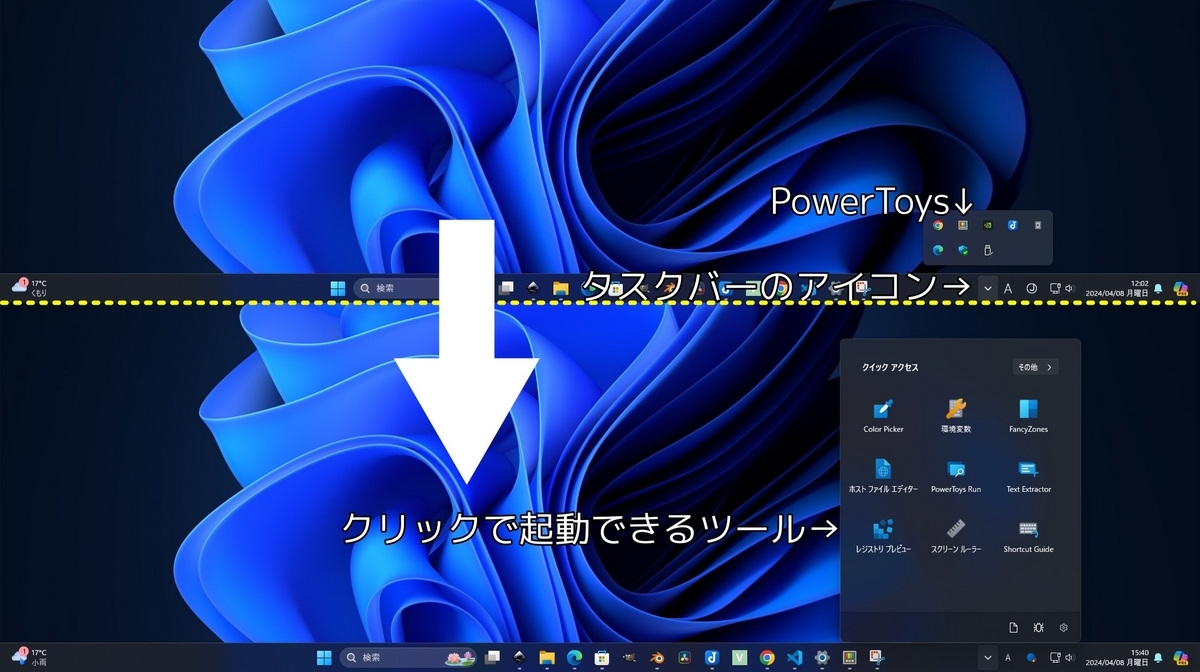Open PowerToys settings via the gear icon
Image resolution: width=1200 pixels, height=672 pixels.
pos(1061,627)
